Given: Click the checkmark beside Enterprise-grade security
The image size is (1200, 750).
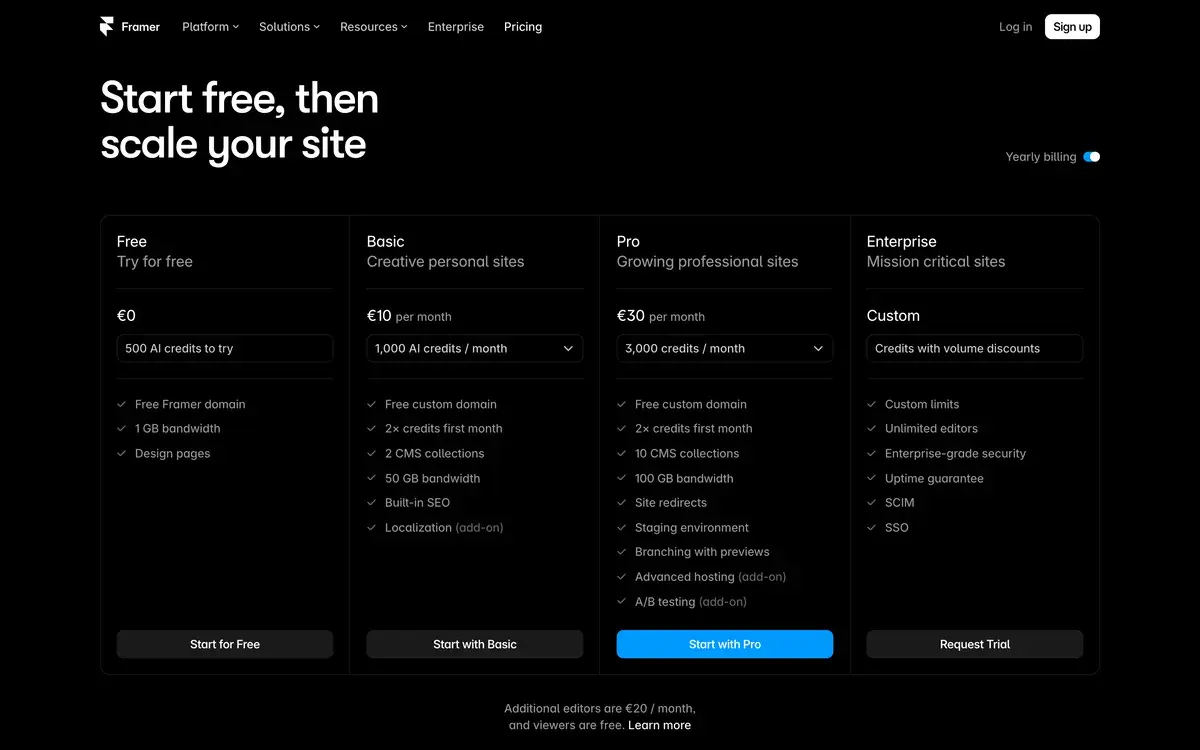Looking at the screenshot, I should coord(872,453).
